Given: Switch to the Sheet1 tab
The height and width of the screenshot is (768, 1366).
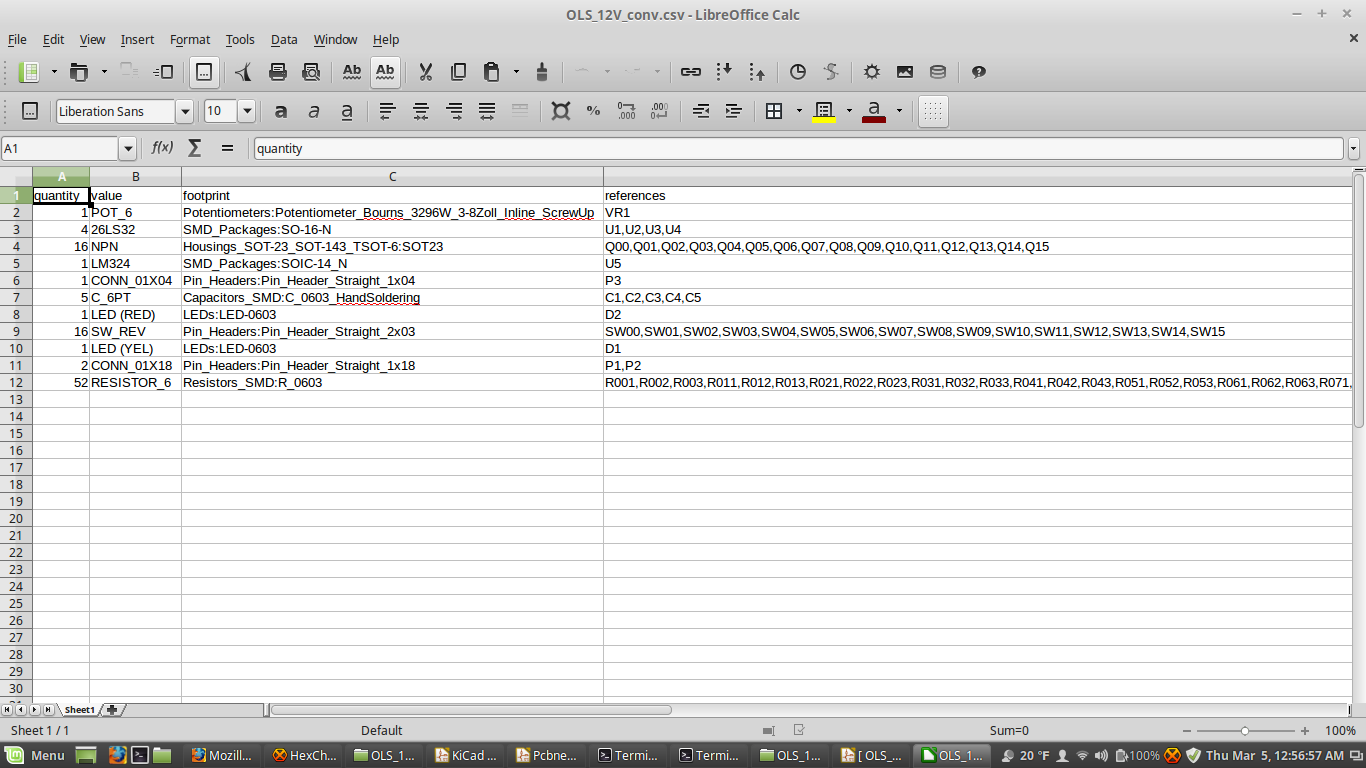Looking at the screenshot, I should (80, 709).
